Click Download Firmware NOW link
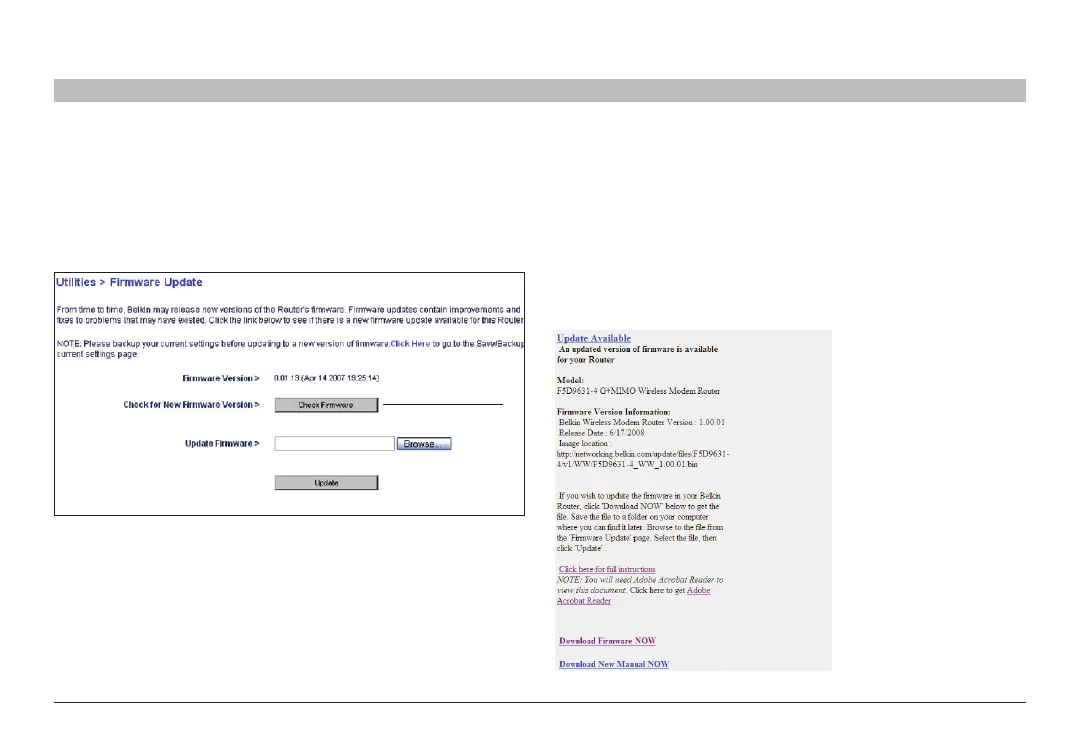This screenshot has height=756, width=1080. click(x=607, y=641)
